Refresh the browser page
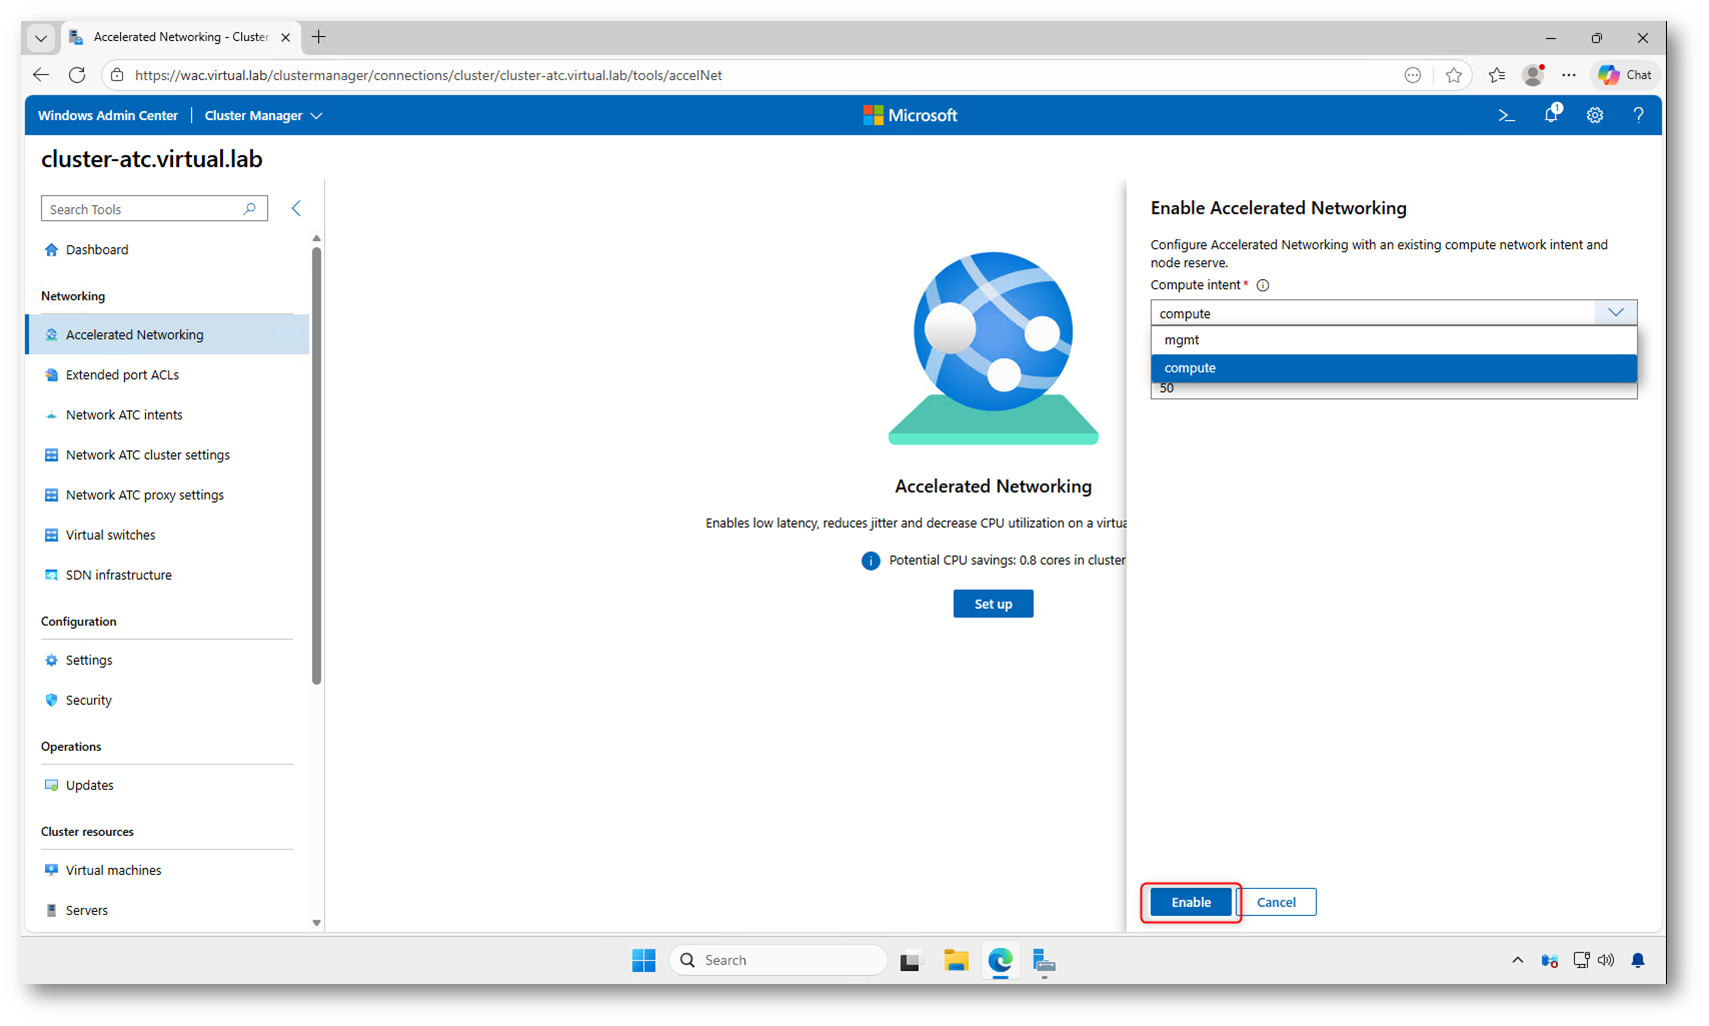This screenshot has height=1026, width=1709. (77, 75)
